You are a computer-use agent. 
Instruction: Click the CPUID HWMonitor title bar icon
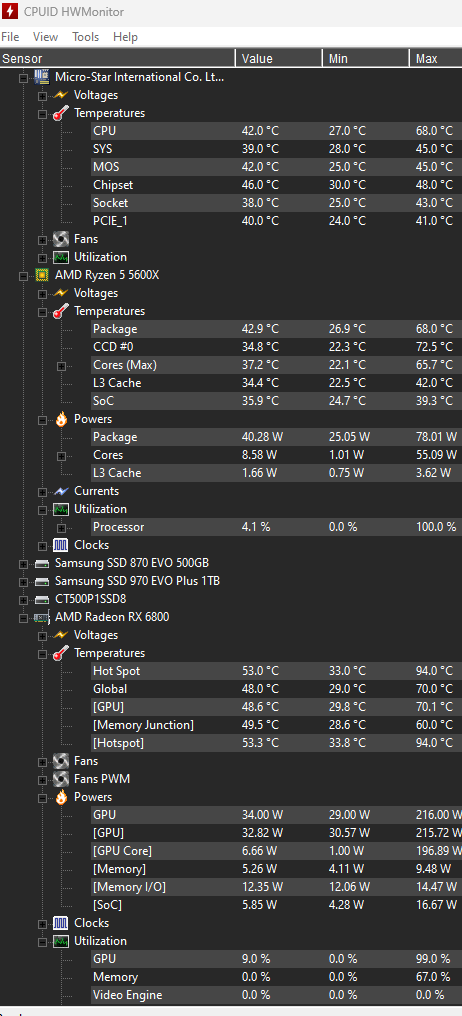pyautogui.click(x=9, y=12)
